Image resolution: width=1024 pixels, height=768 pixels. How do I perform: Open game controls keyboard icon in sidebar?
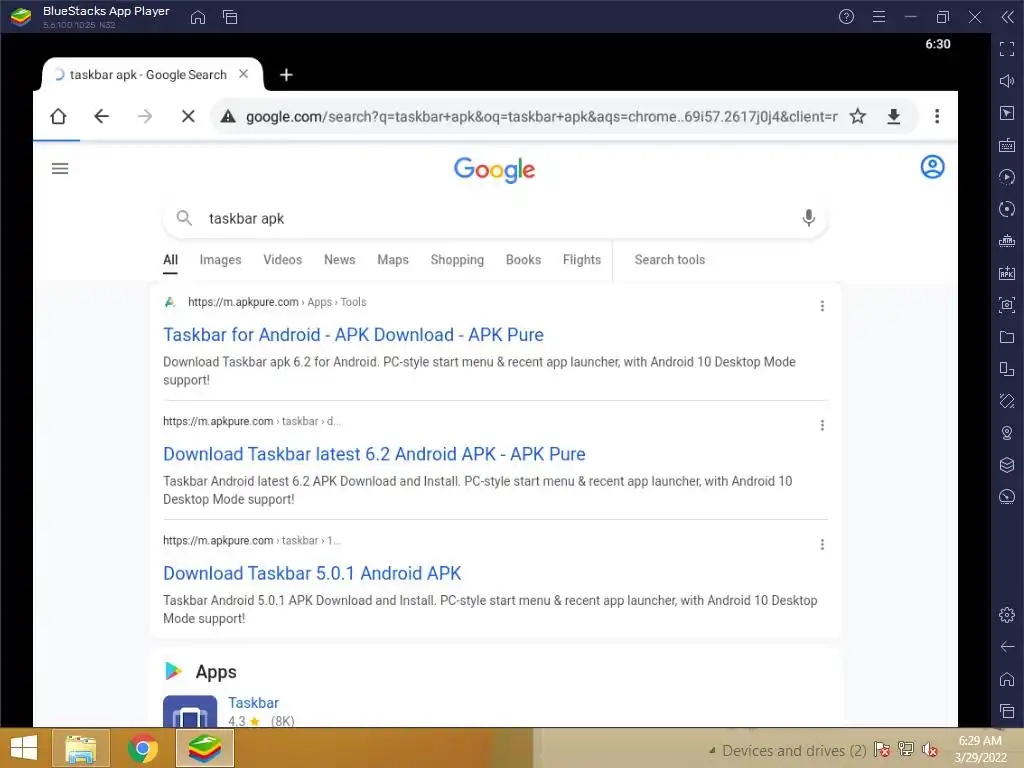pos(1007,145)
